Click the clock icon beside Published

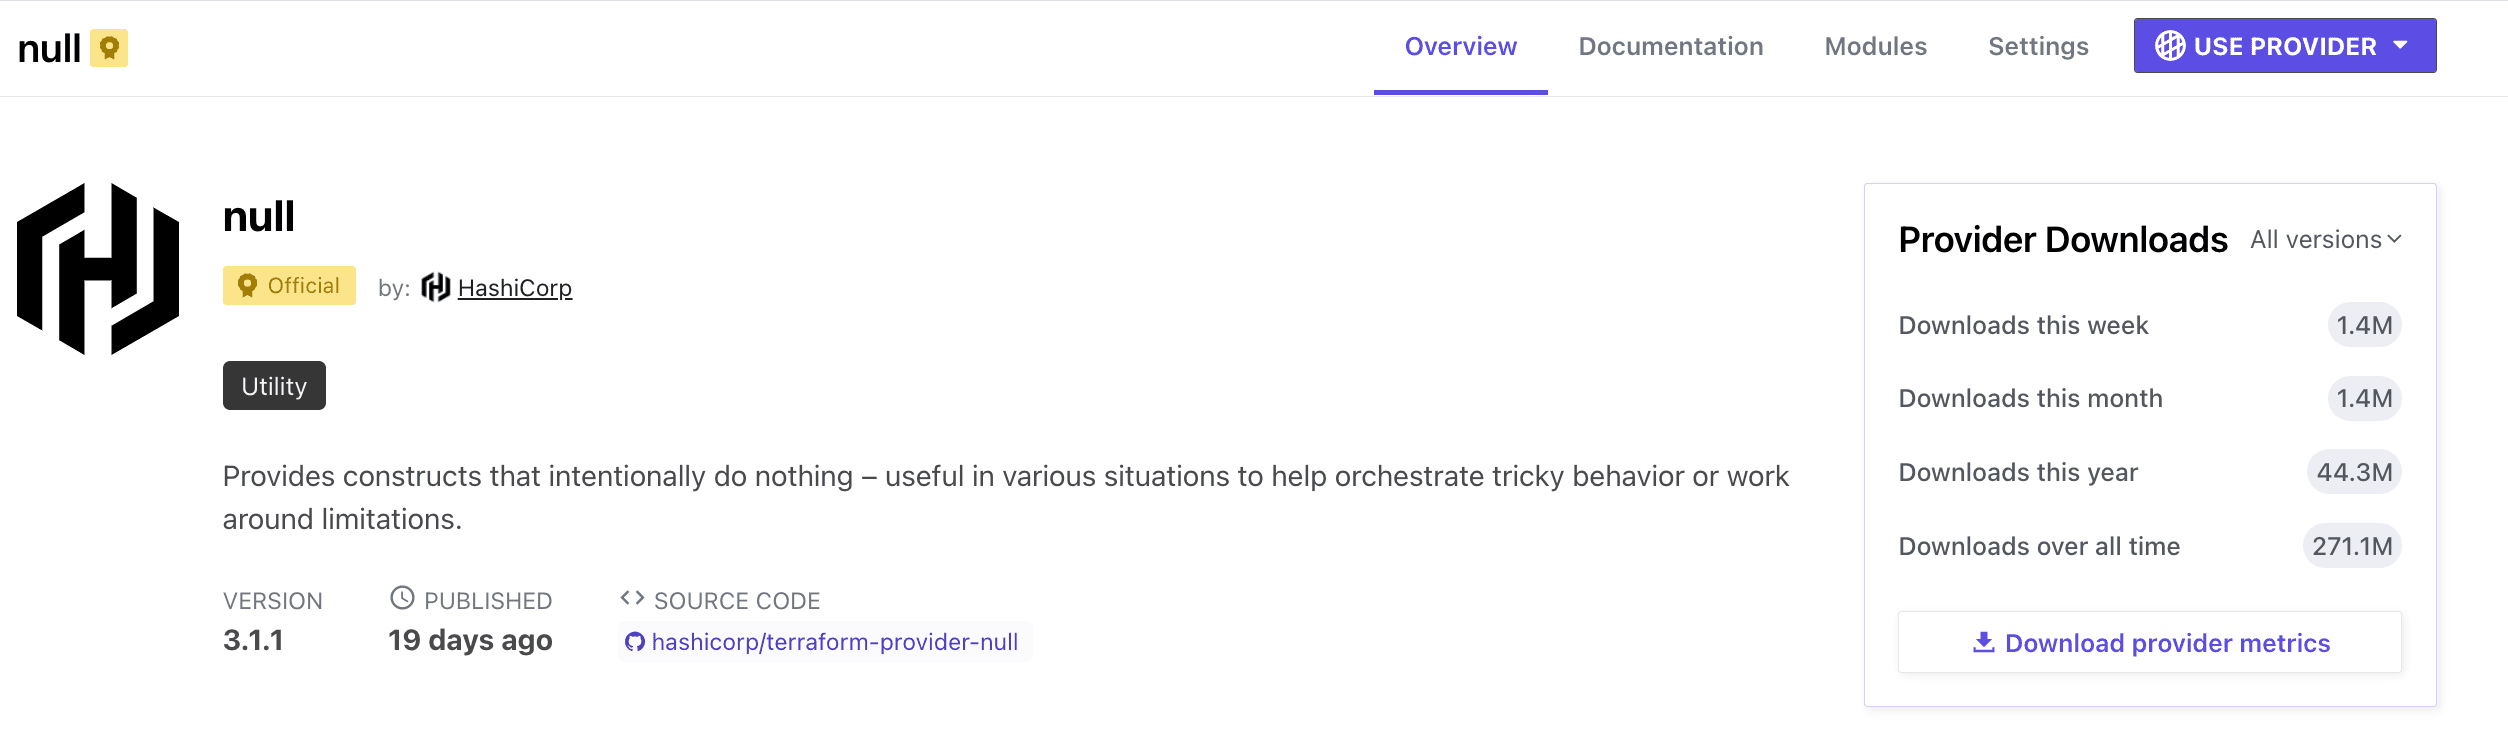point(402,598)
